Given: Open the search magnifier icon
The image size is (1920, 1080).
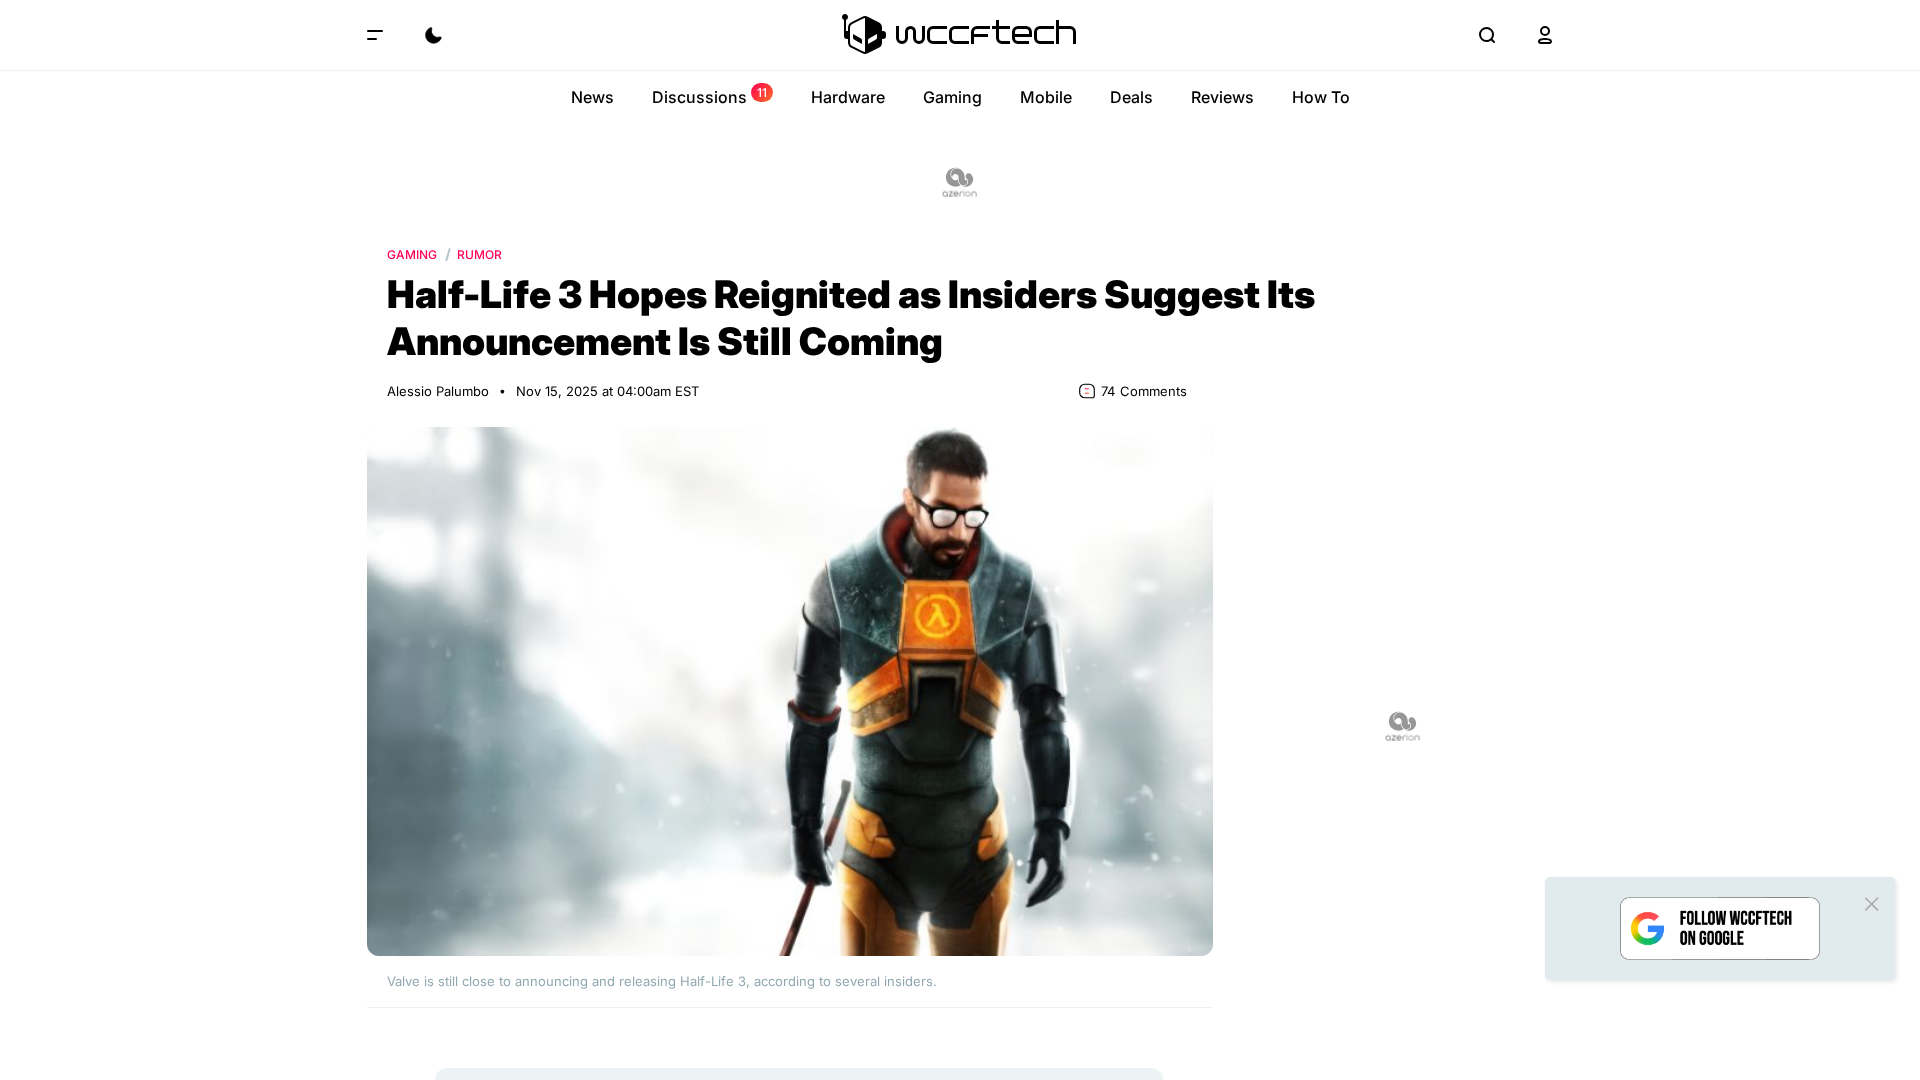Looking at the screenshot, I should tap(1487, 35).
